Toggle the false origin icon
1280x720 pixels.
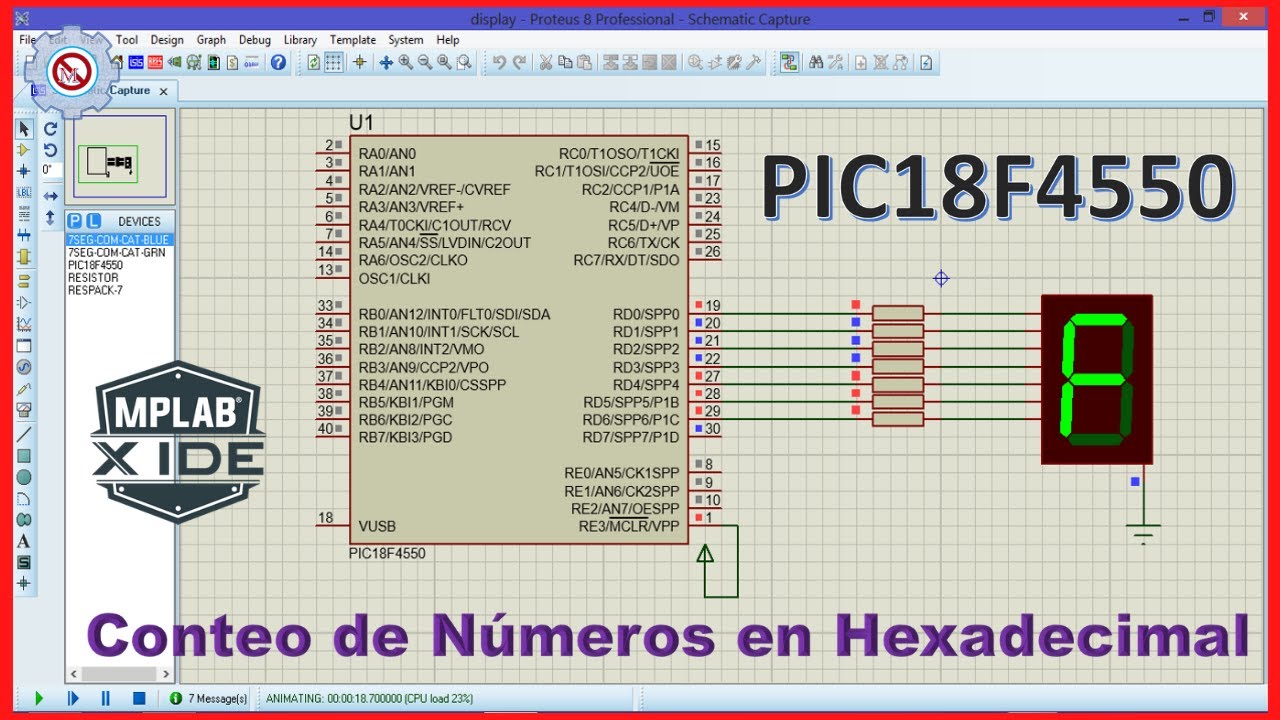pos(359,62)
